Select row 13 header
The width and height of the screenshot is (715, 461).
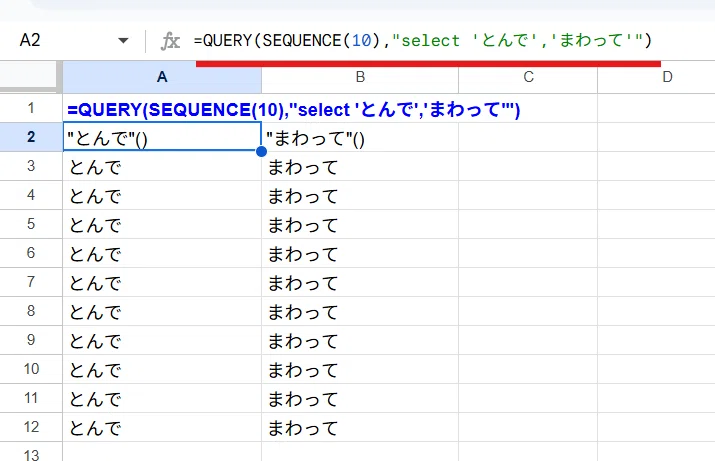[x=31, y=453]
